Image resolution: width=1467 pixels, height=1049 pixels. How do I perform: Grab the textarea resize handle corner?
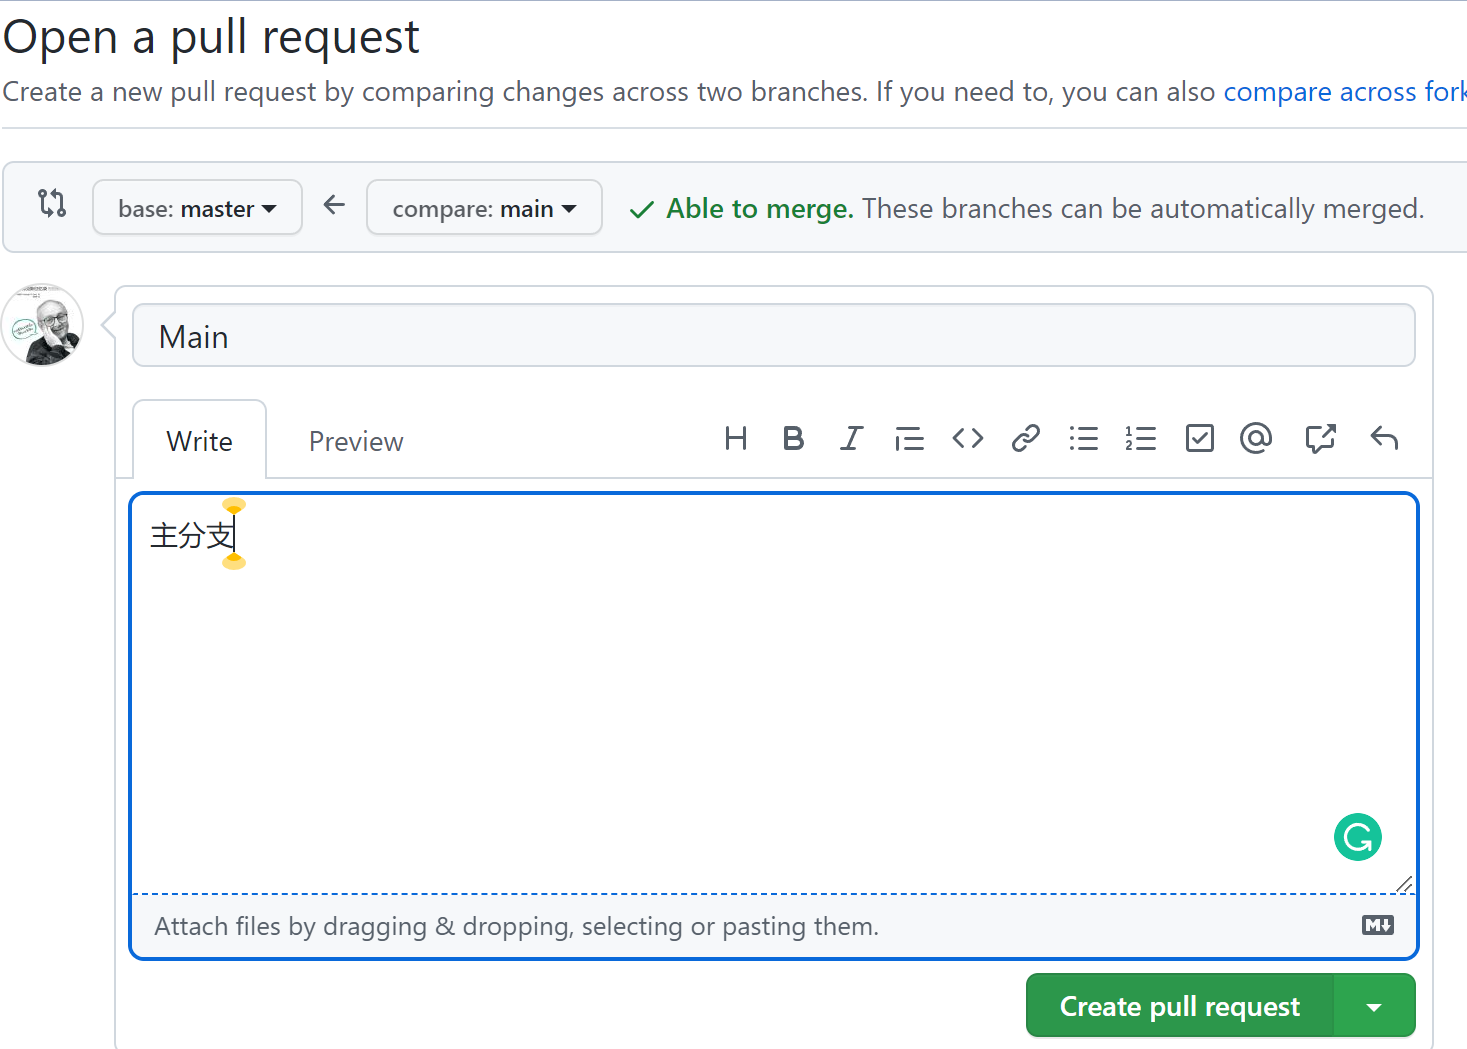click(x=1404, y=883)
